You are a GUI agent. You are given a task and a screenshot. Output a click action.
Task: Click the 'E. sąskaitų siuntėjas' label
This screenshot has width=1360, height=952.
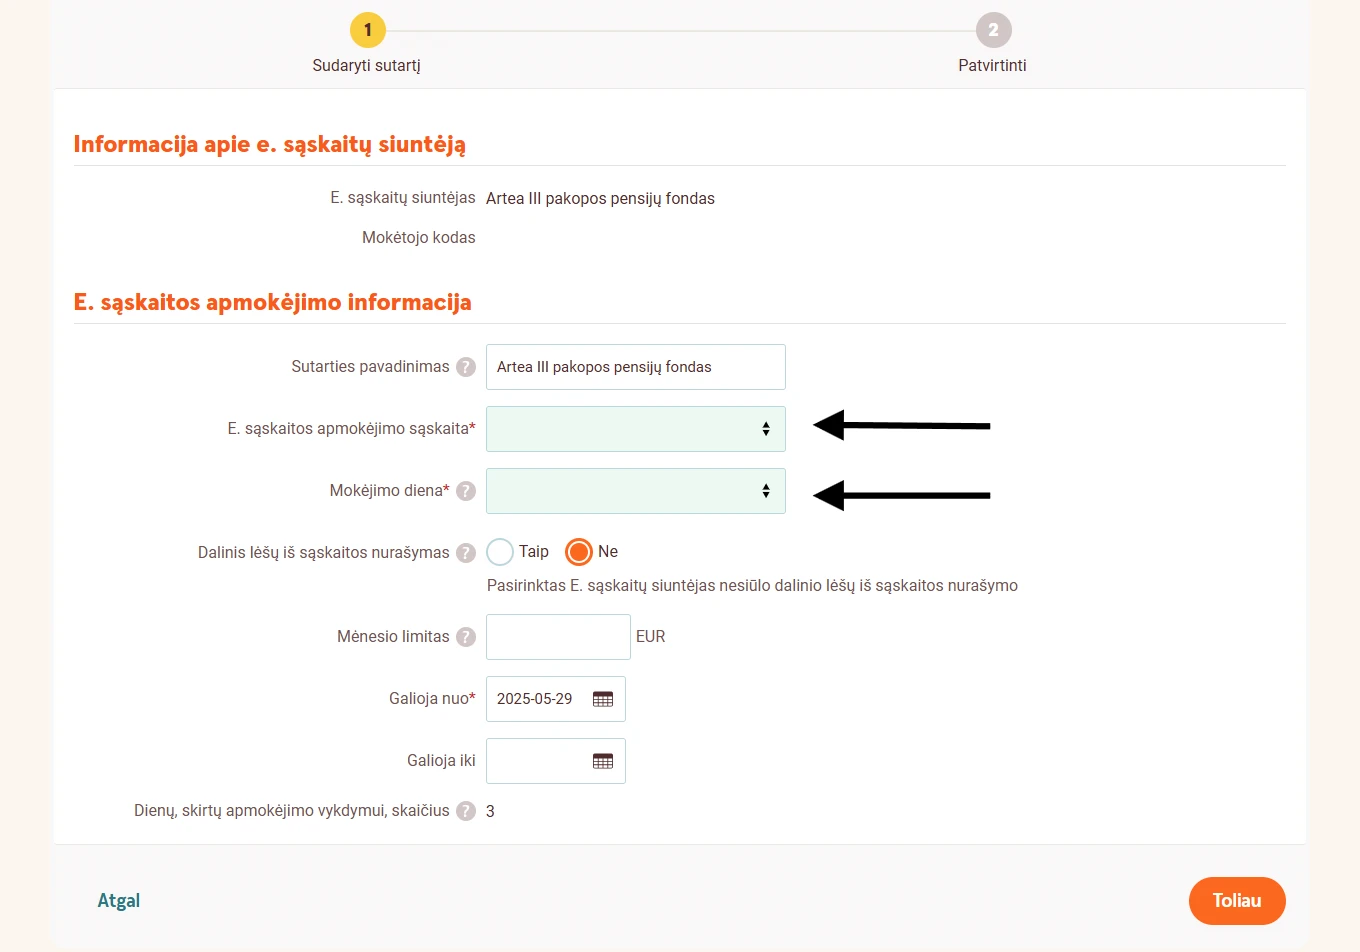[403, 198]
